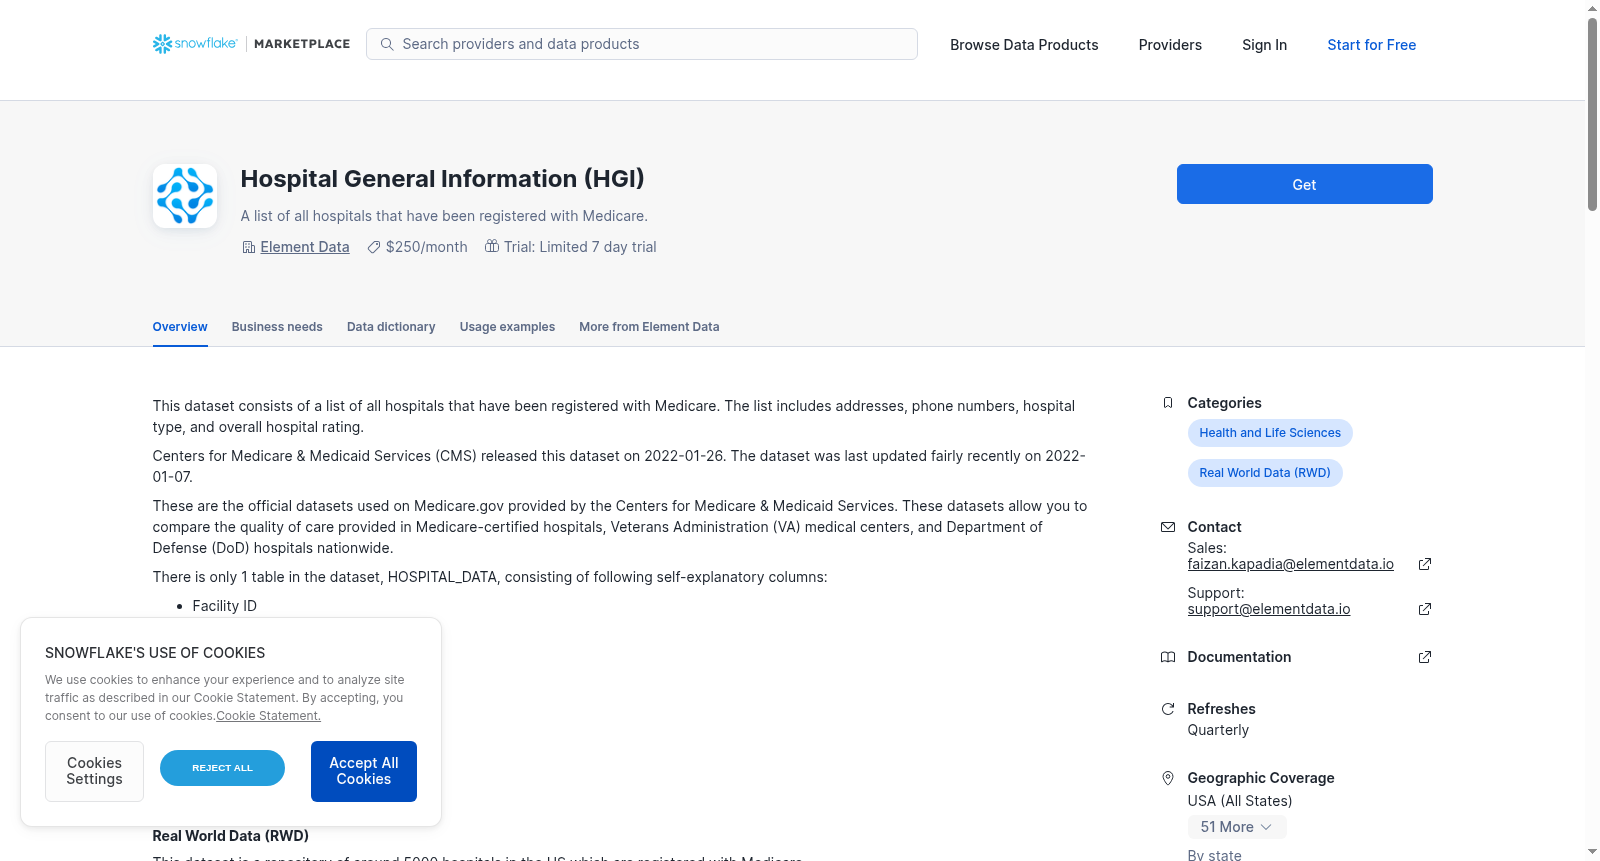This screenshot has width=1600, height=861.
Task: Click the Contact envelope icon
Action: (1168, 527)
